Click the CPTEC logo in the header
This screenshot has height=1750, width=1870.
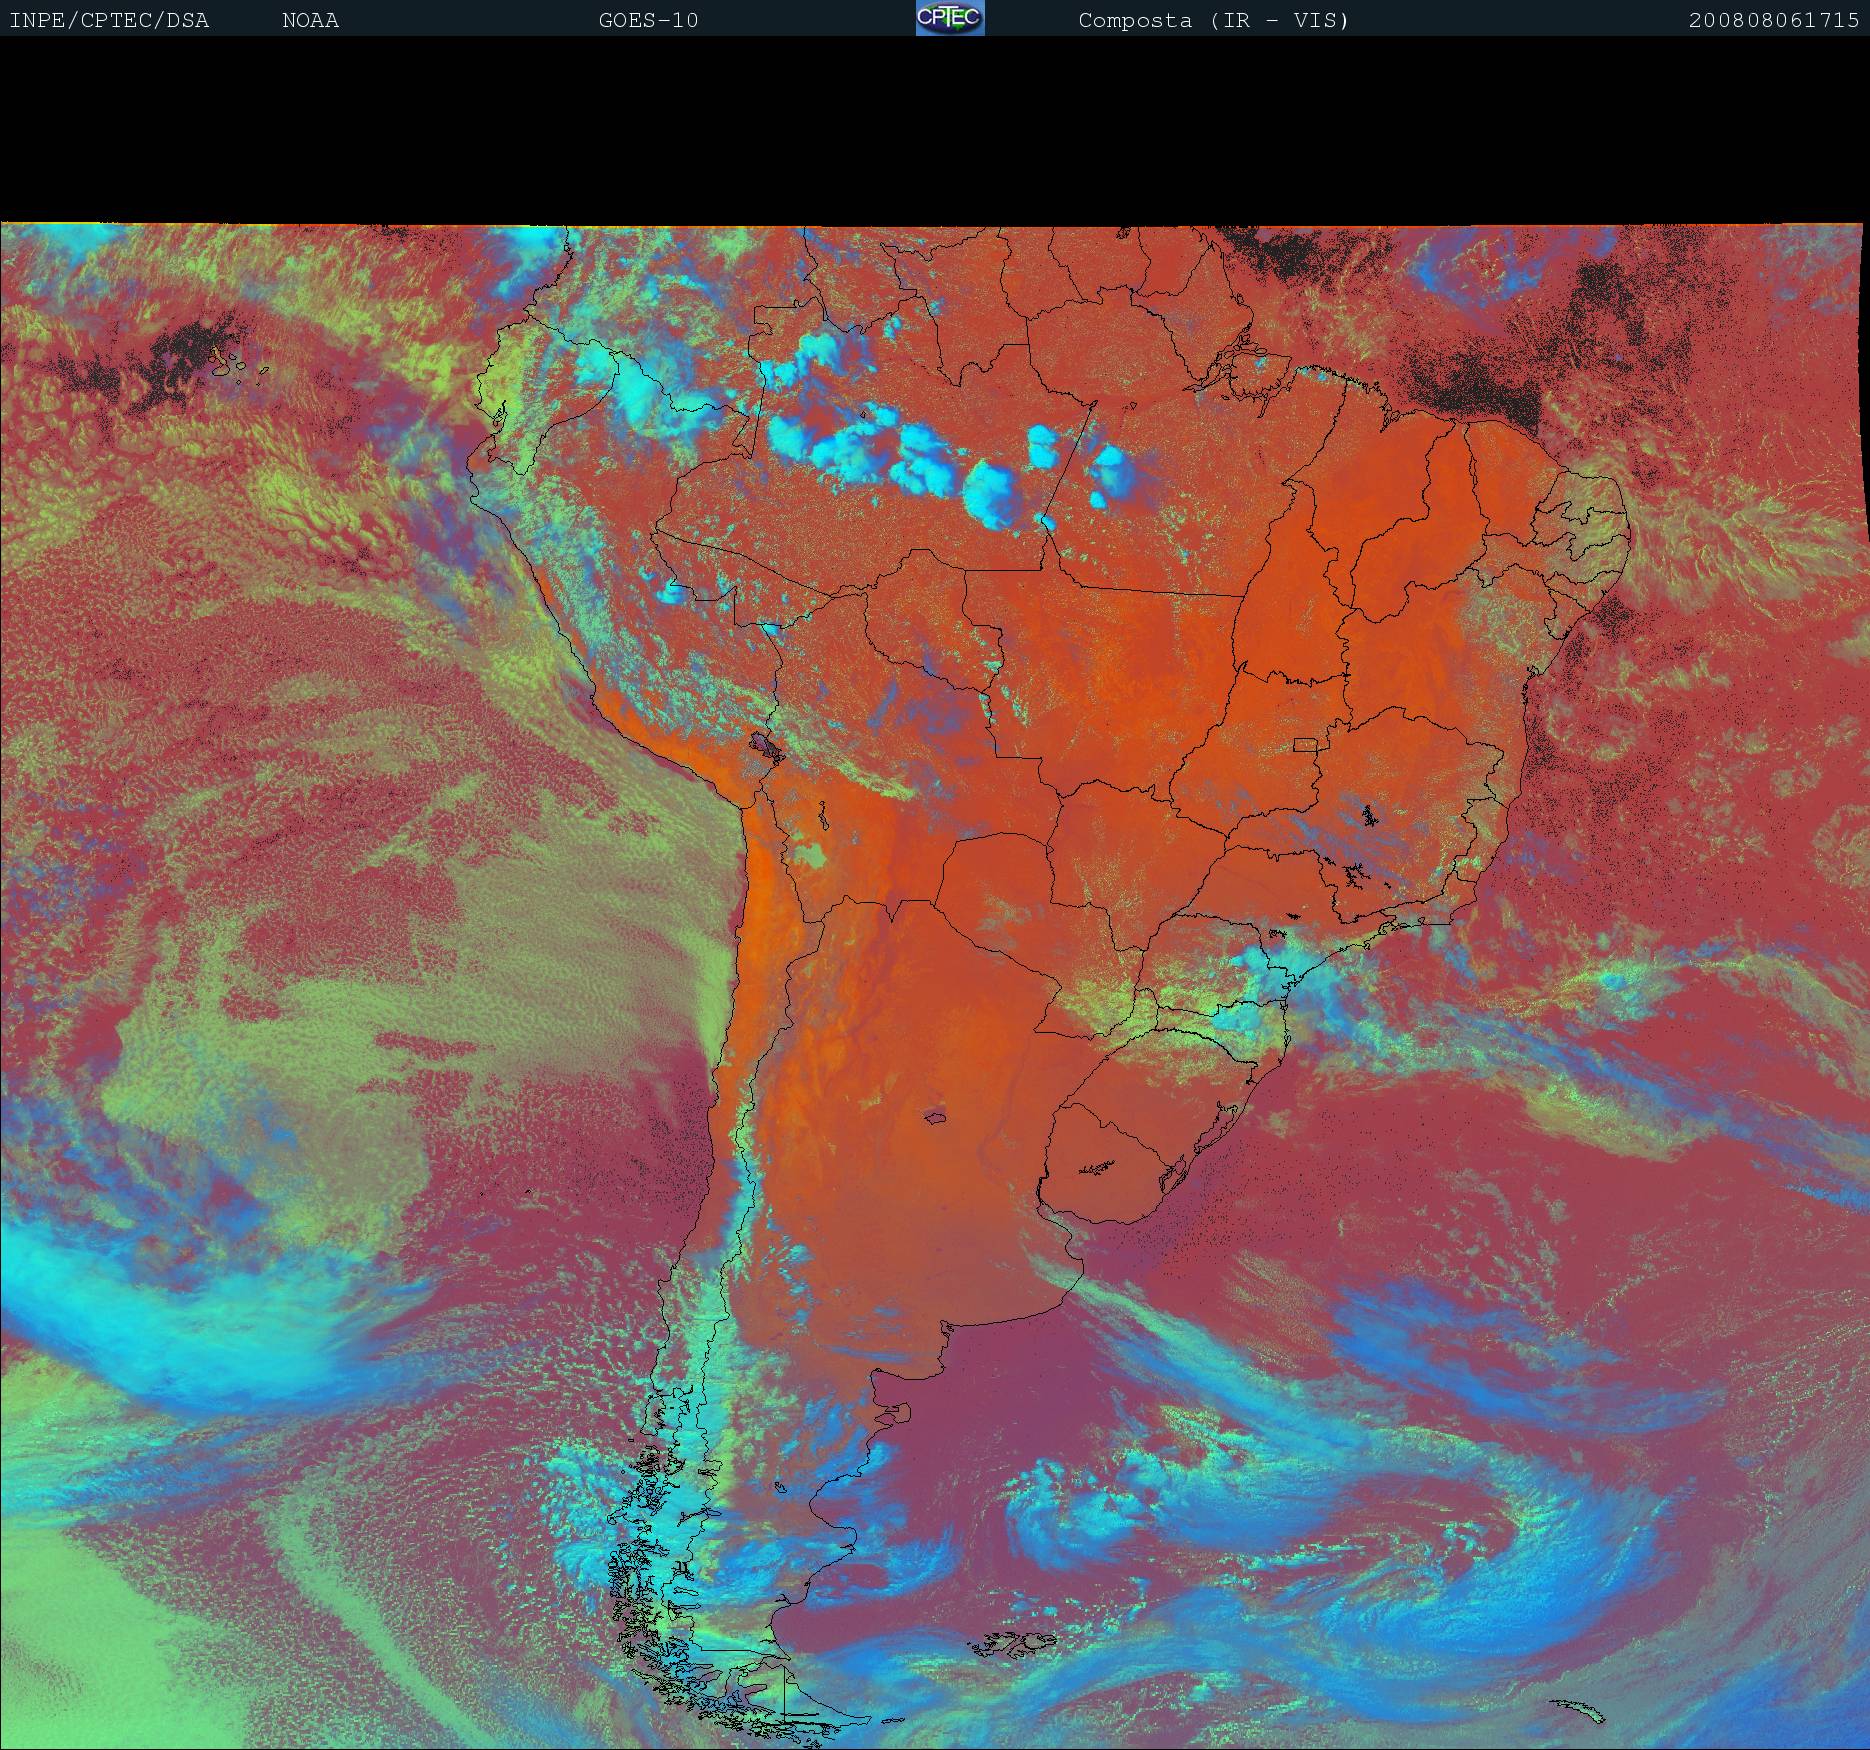click(x=950, y=18)
